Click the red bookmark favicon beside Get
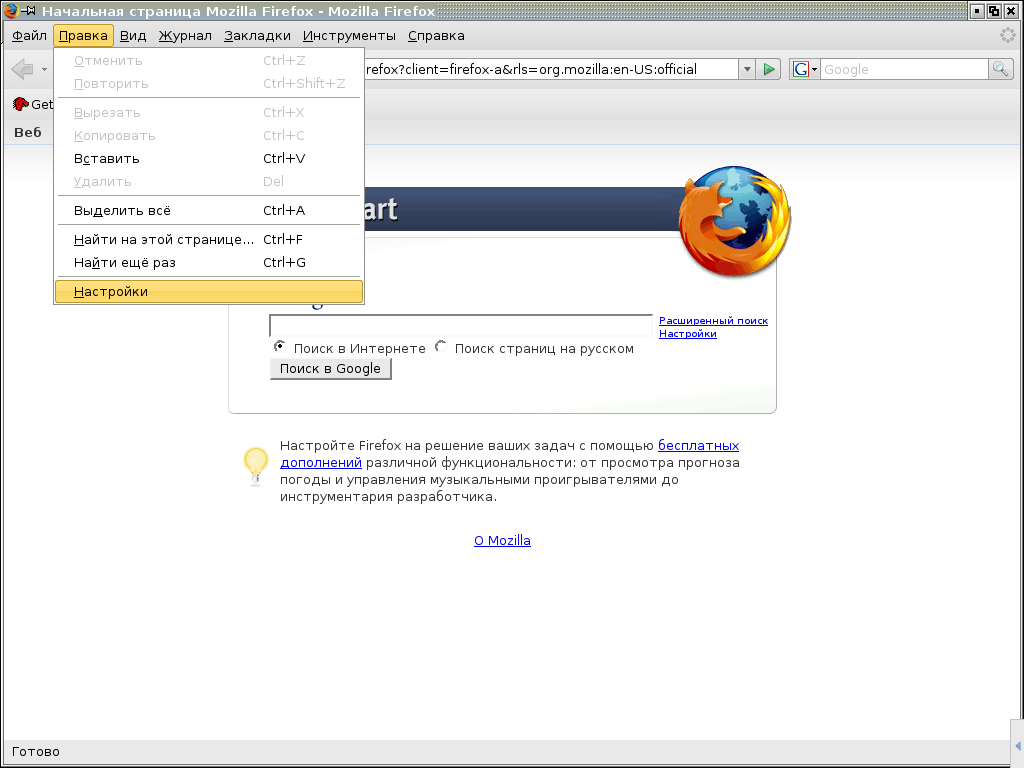This screenshot has height=768, width=1024. (20, 104)
